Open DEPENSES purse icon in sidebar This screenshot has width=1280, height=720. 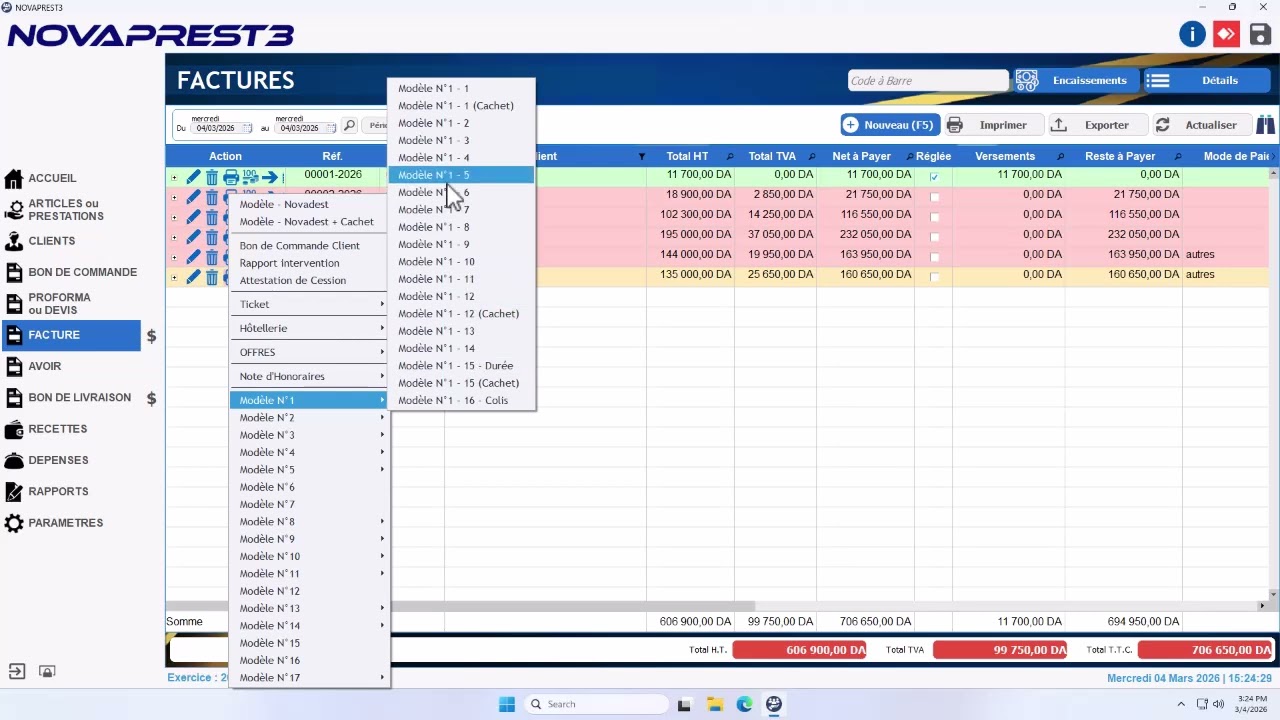(13, 460)
